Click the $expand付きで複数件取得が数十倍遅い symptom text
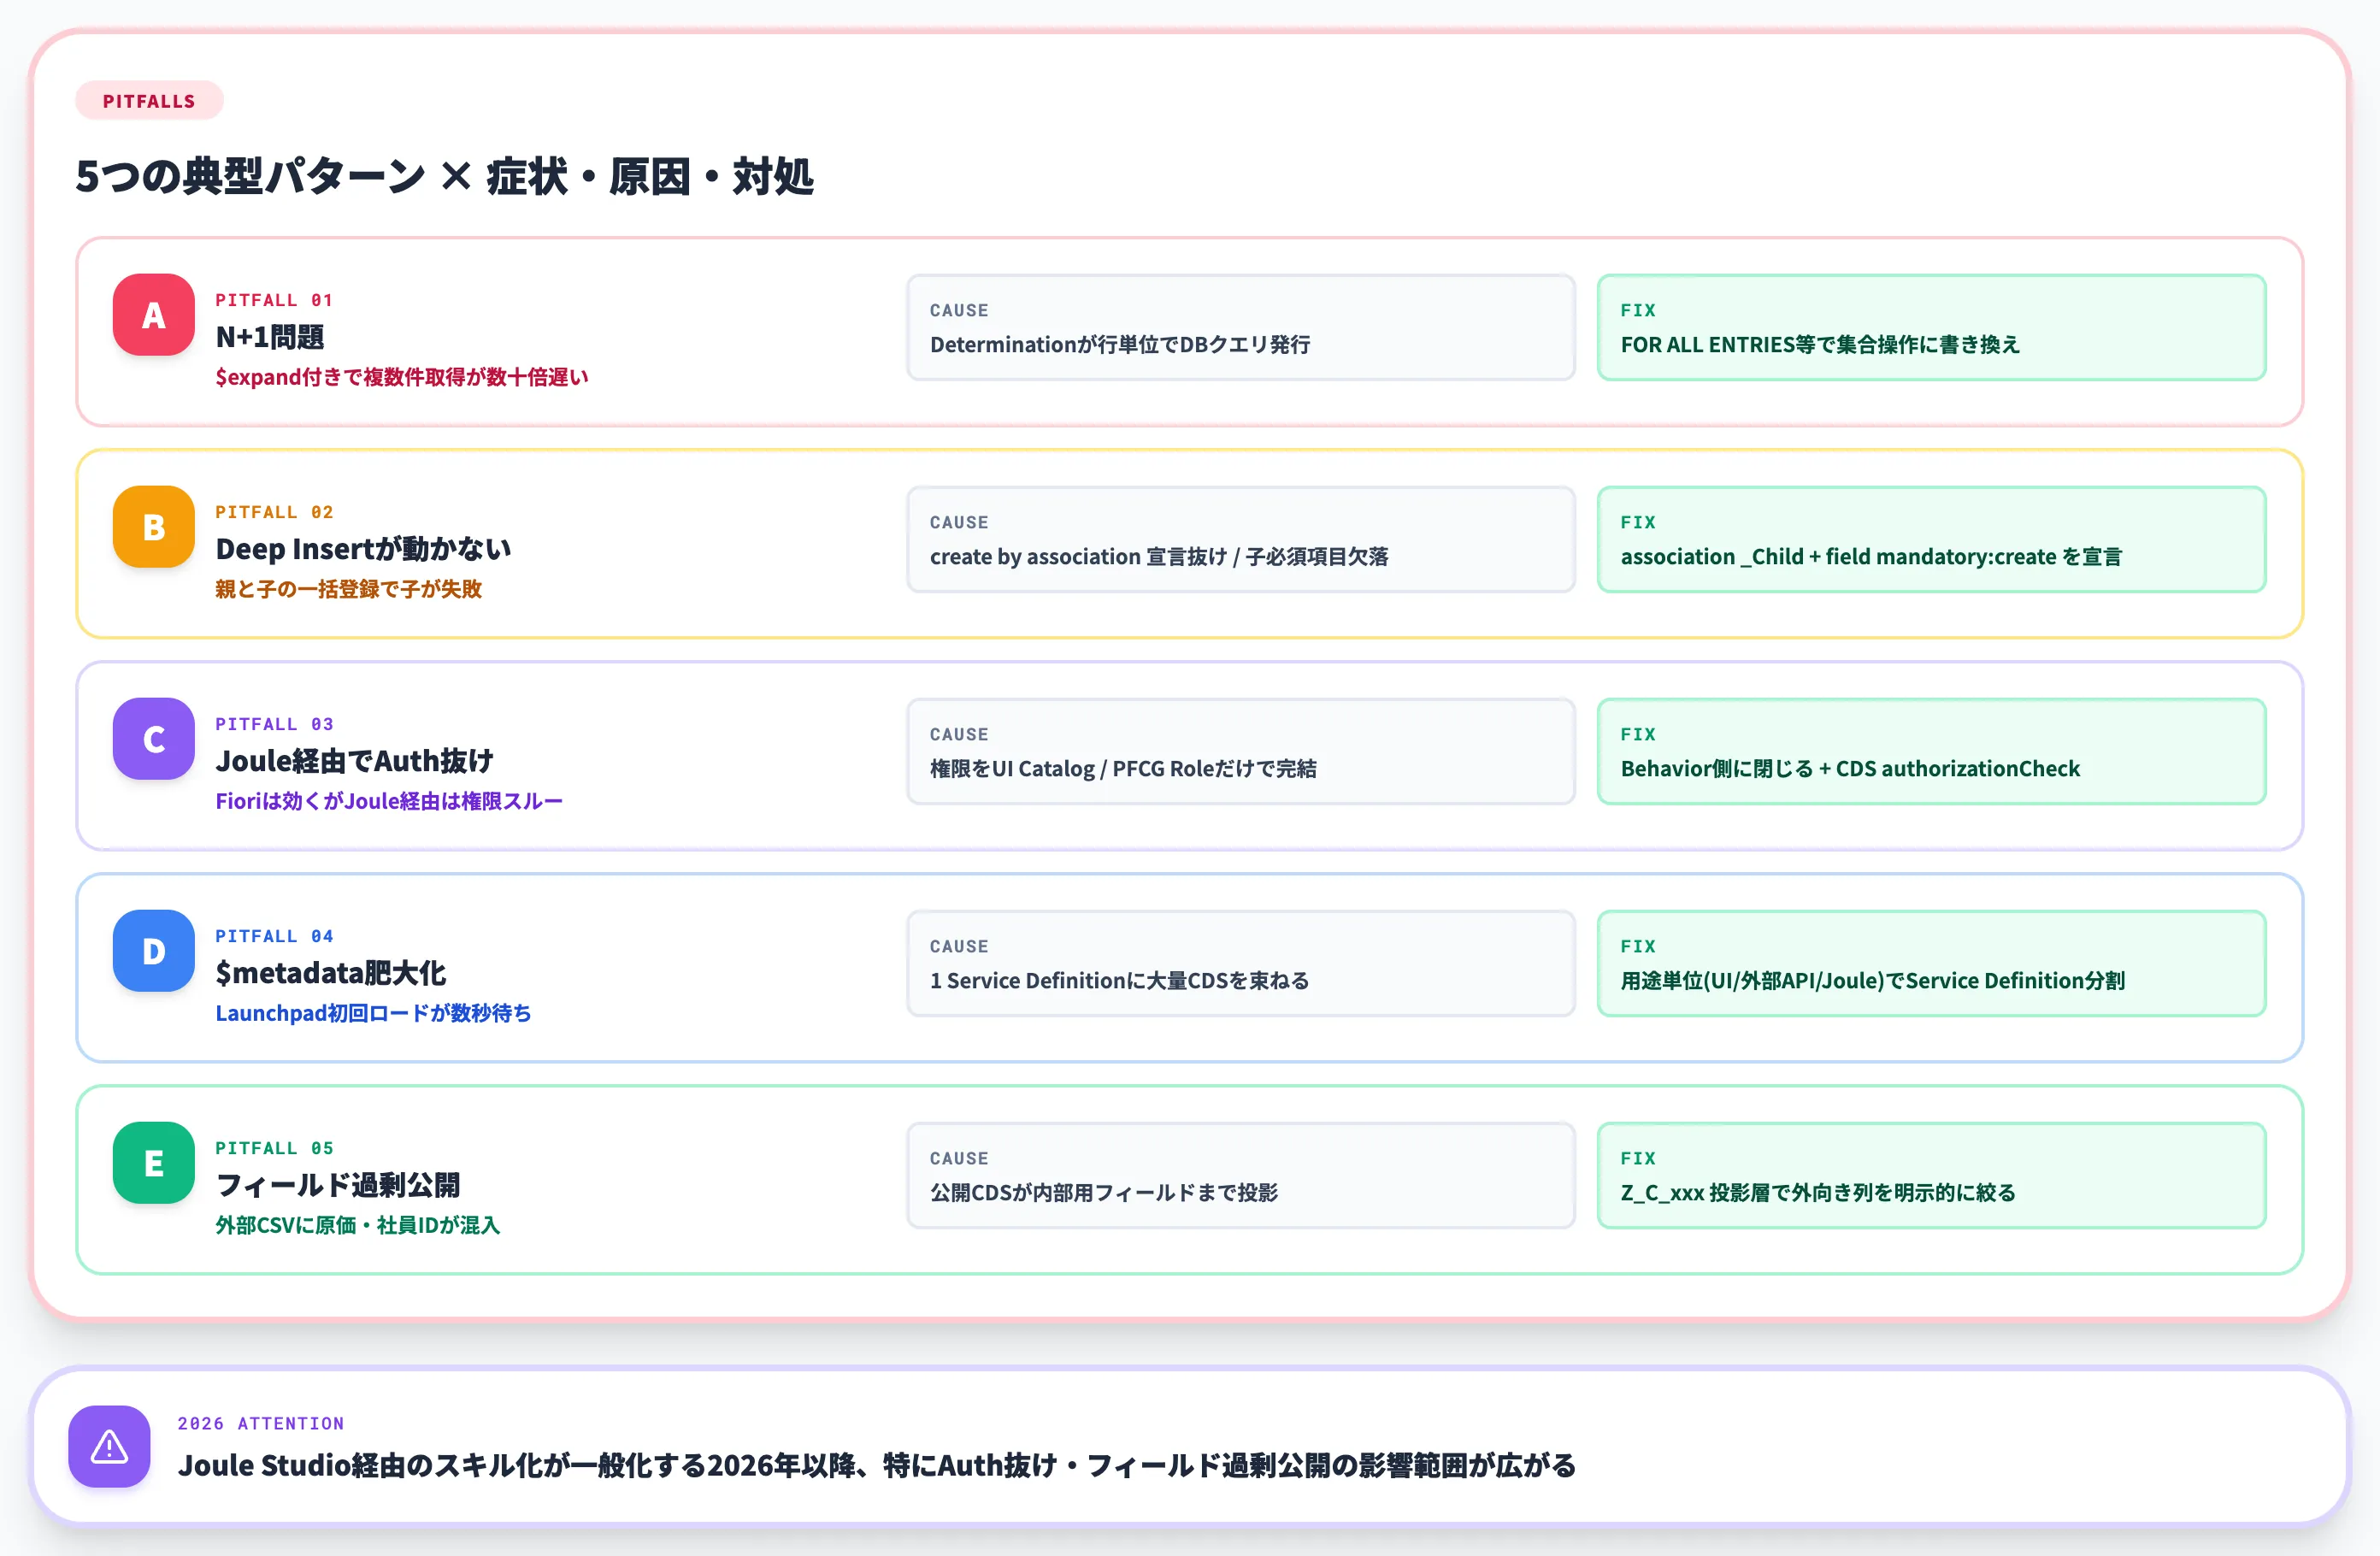Viewport: 2380px width, 1556px height. 402,377
